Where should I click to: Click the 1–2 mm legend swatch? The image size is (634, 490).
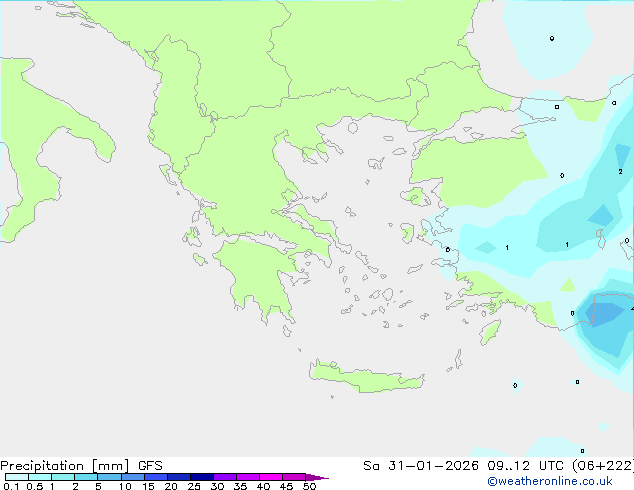coord(63,477)
